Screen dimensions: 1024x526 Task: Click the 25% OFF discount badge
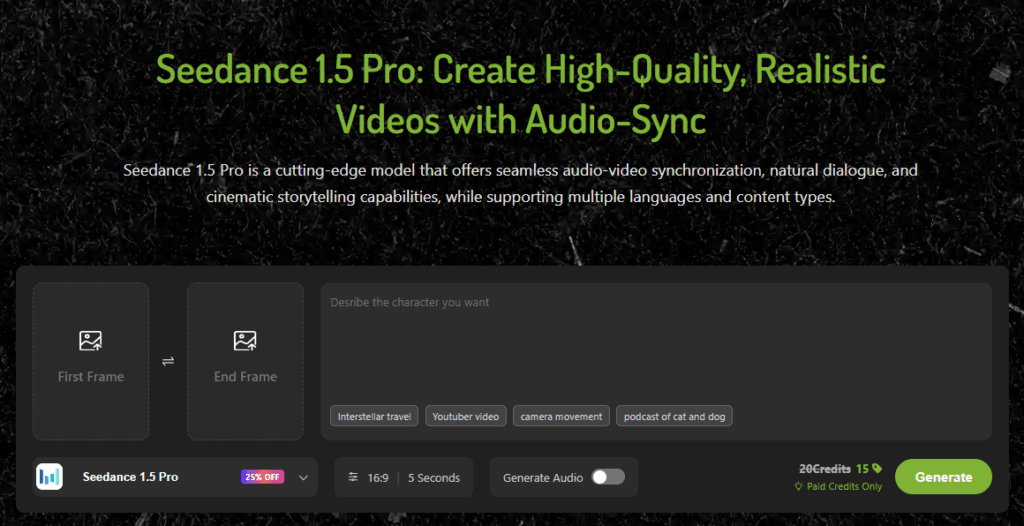click(262, 477)
